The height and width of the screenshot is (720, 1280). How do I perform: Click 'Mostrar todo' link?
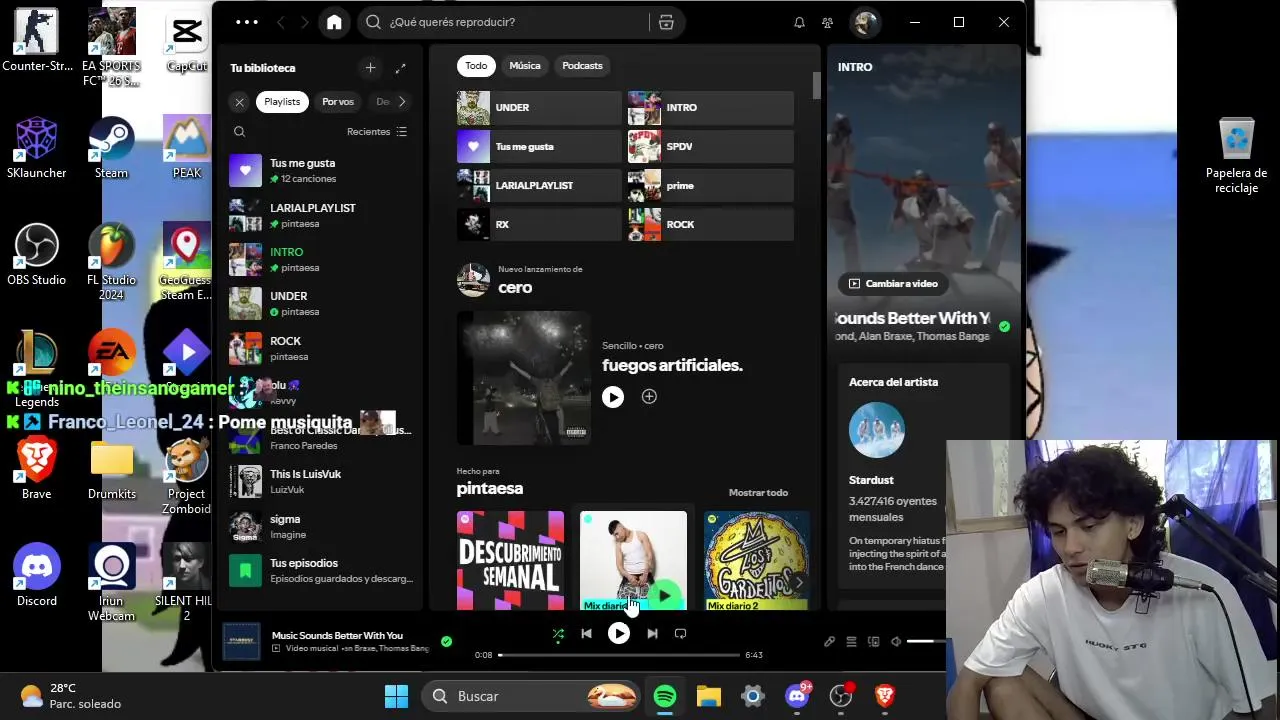[758, 492]
